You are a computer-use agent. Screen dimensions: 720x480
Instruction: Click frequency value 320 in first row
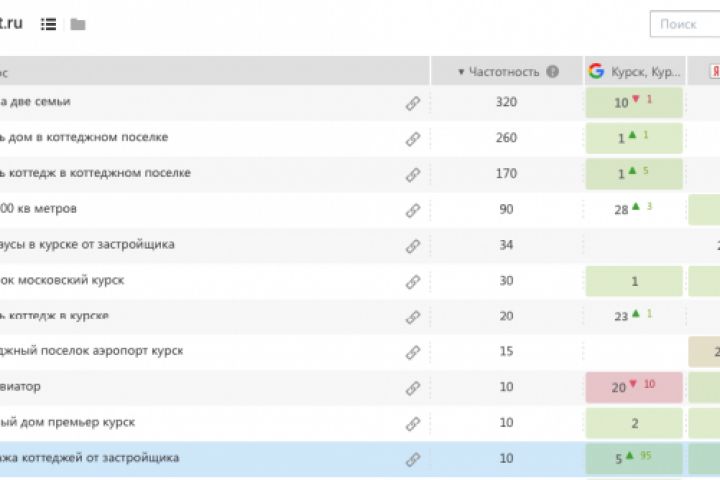pyautogui.click(x=506, y=102)
